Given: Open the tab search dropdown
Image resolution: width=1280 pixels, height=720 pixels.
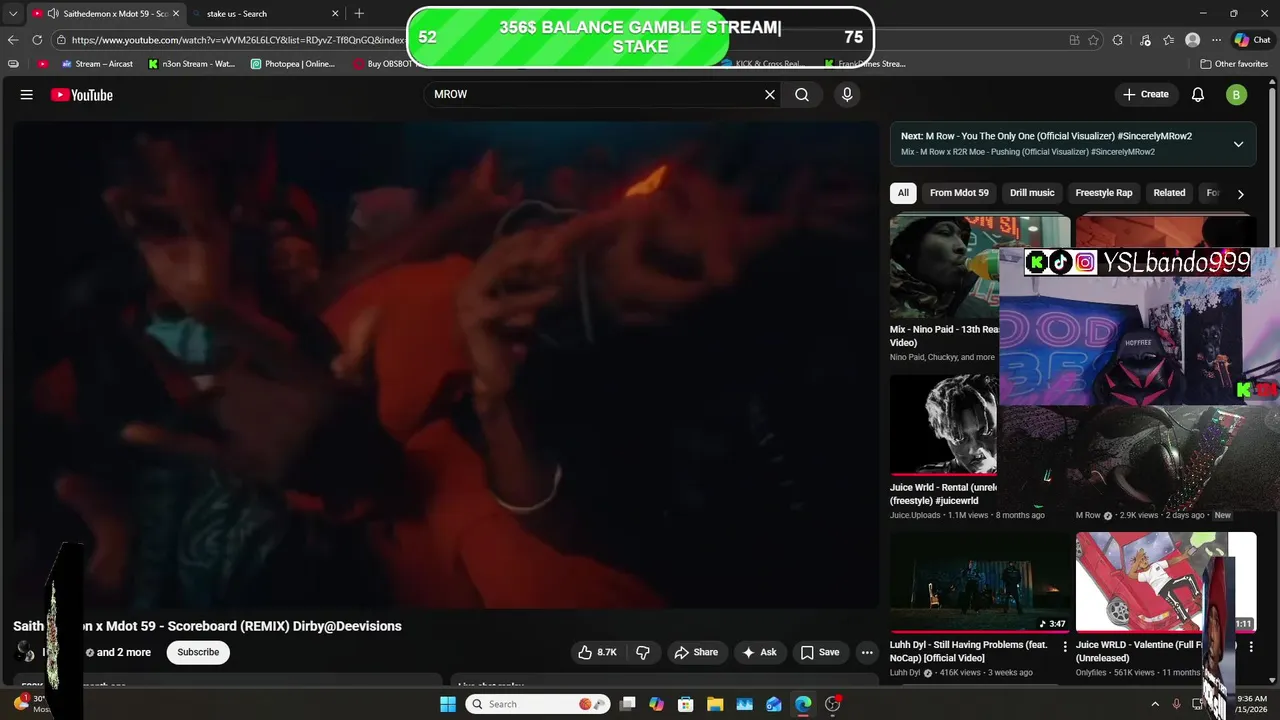Looking at the screenshot, I should click(13, 14).
